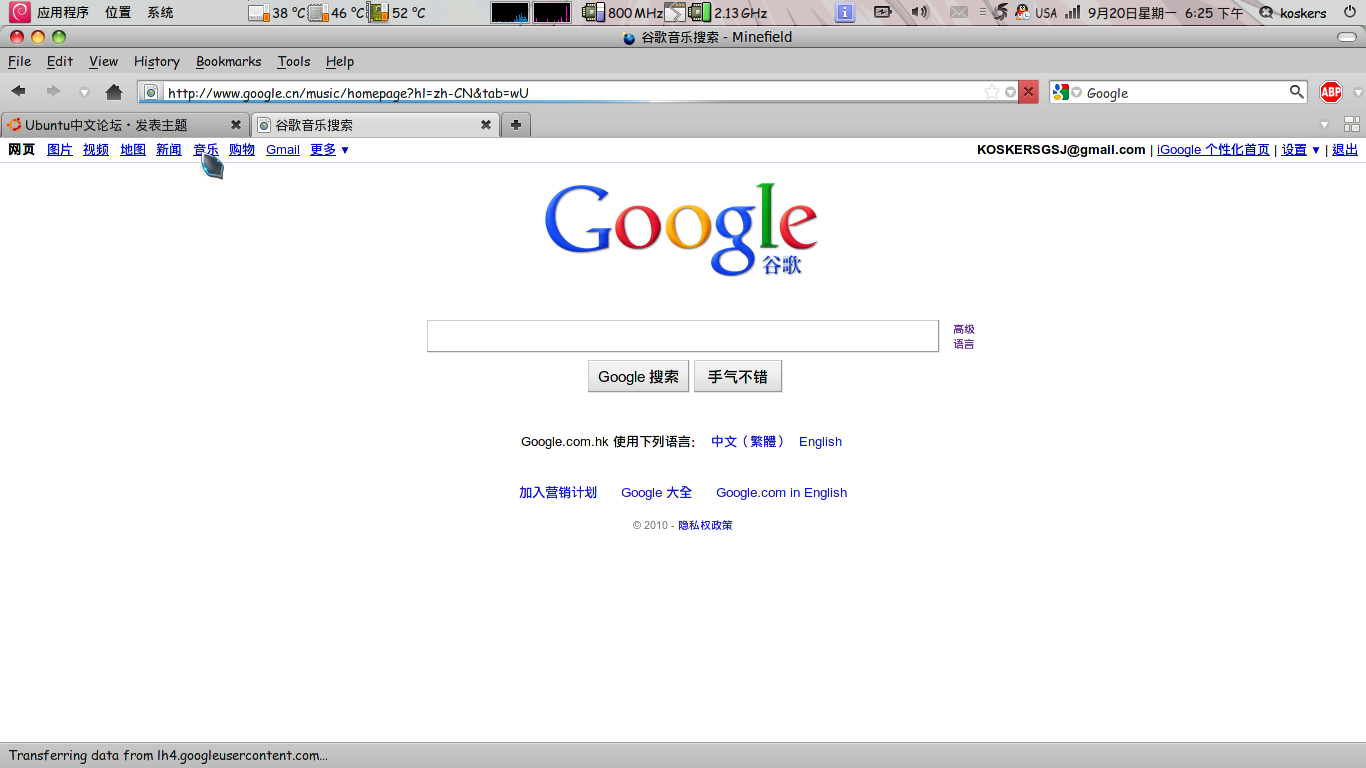Open the Help menu
Image resolution: width=1366 pixels, height=768 pixels.
(340, 61)
